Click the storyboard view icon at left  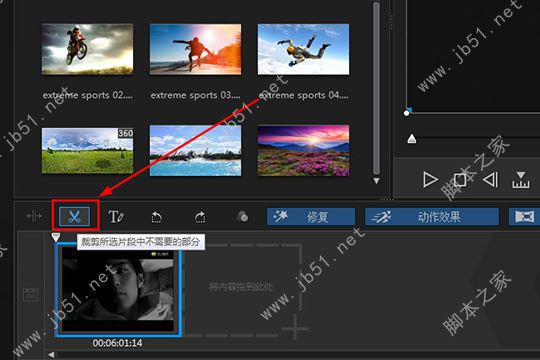pos(30,295)
